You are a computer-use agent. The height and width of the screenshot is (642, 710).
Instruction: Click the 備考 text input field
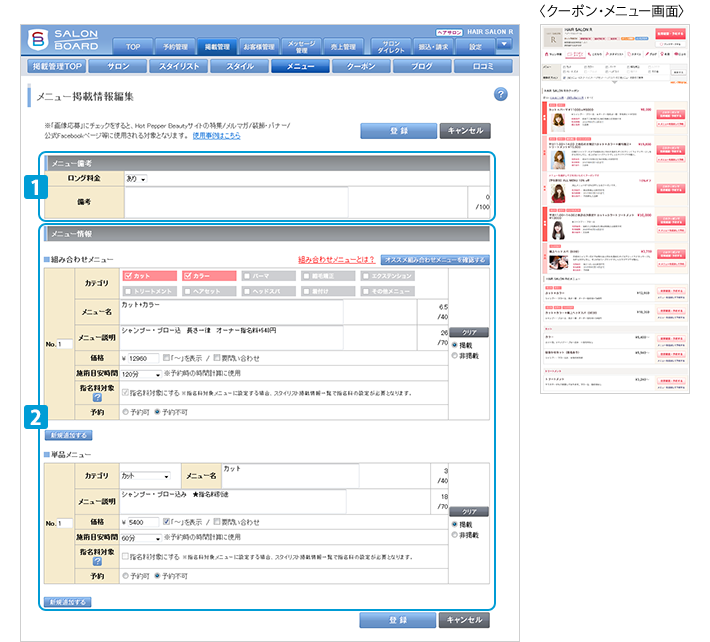tap(290, 201)
